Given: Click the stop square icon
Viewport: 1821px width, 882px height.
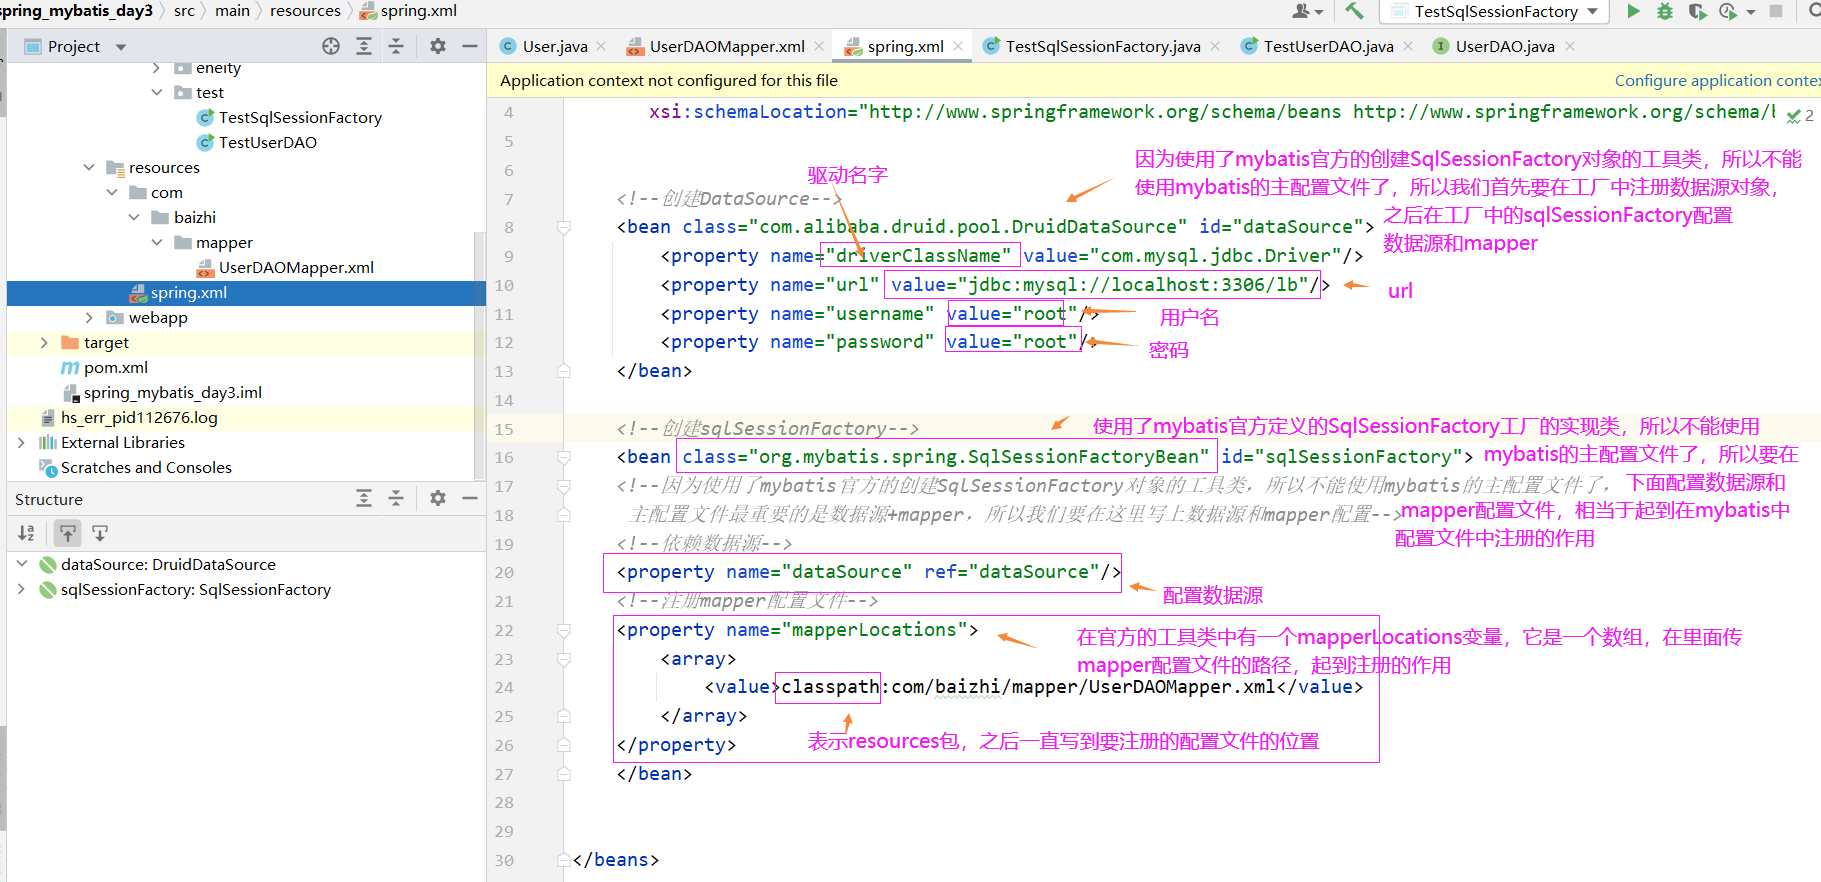Looking at the screenshot, I should 1776,11.
